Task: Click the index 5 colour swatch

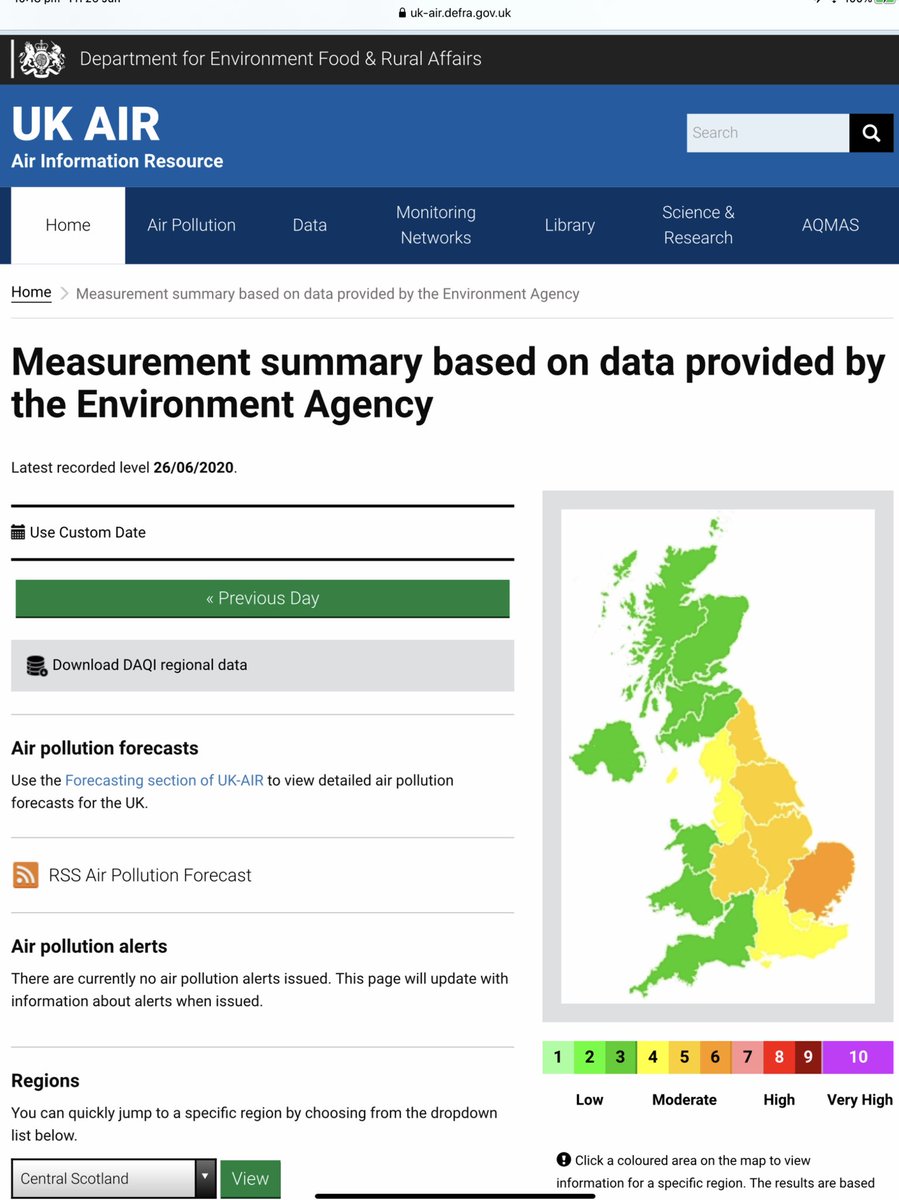Action: (x=684, y=1057)
